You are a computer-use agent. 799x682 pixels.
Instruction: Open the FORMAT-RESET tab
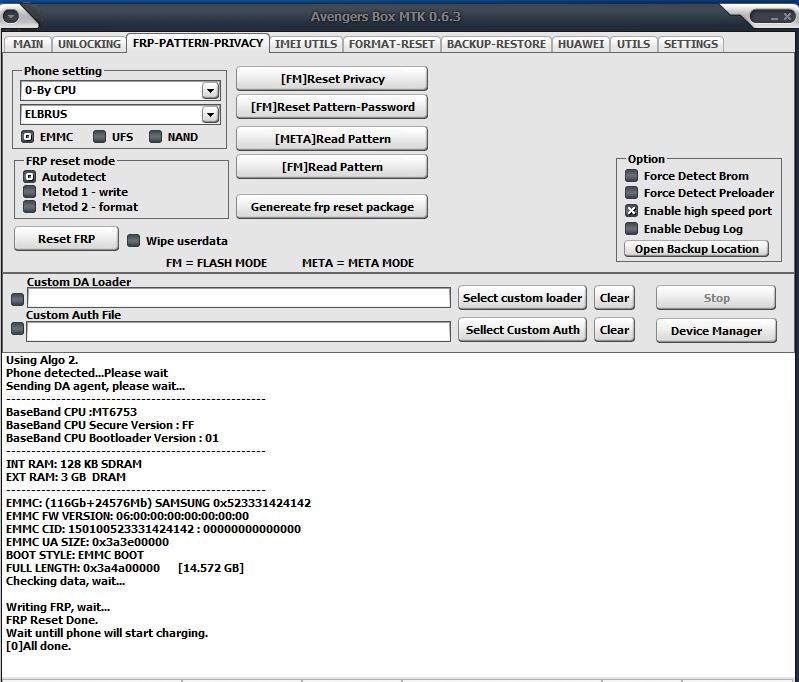[x=391, y=44]
